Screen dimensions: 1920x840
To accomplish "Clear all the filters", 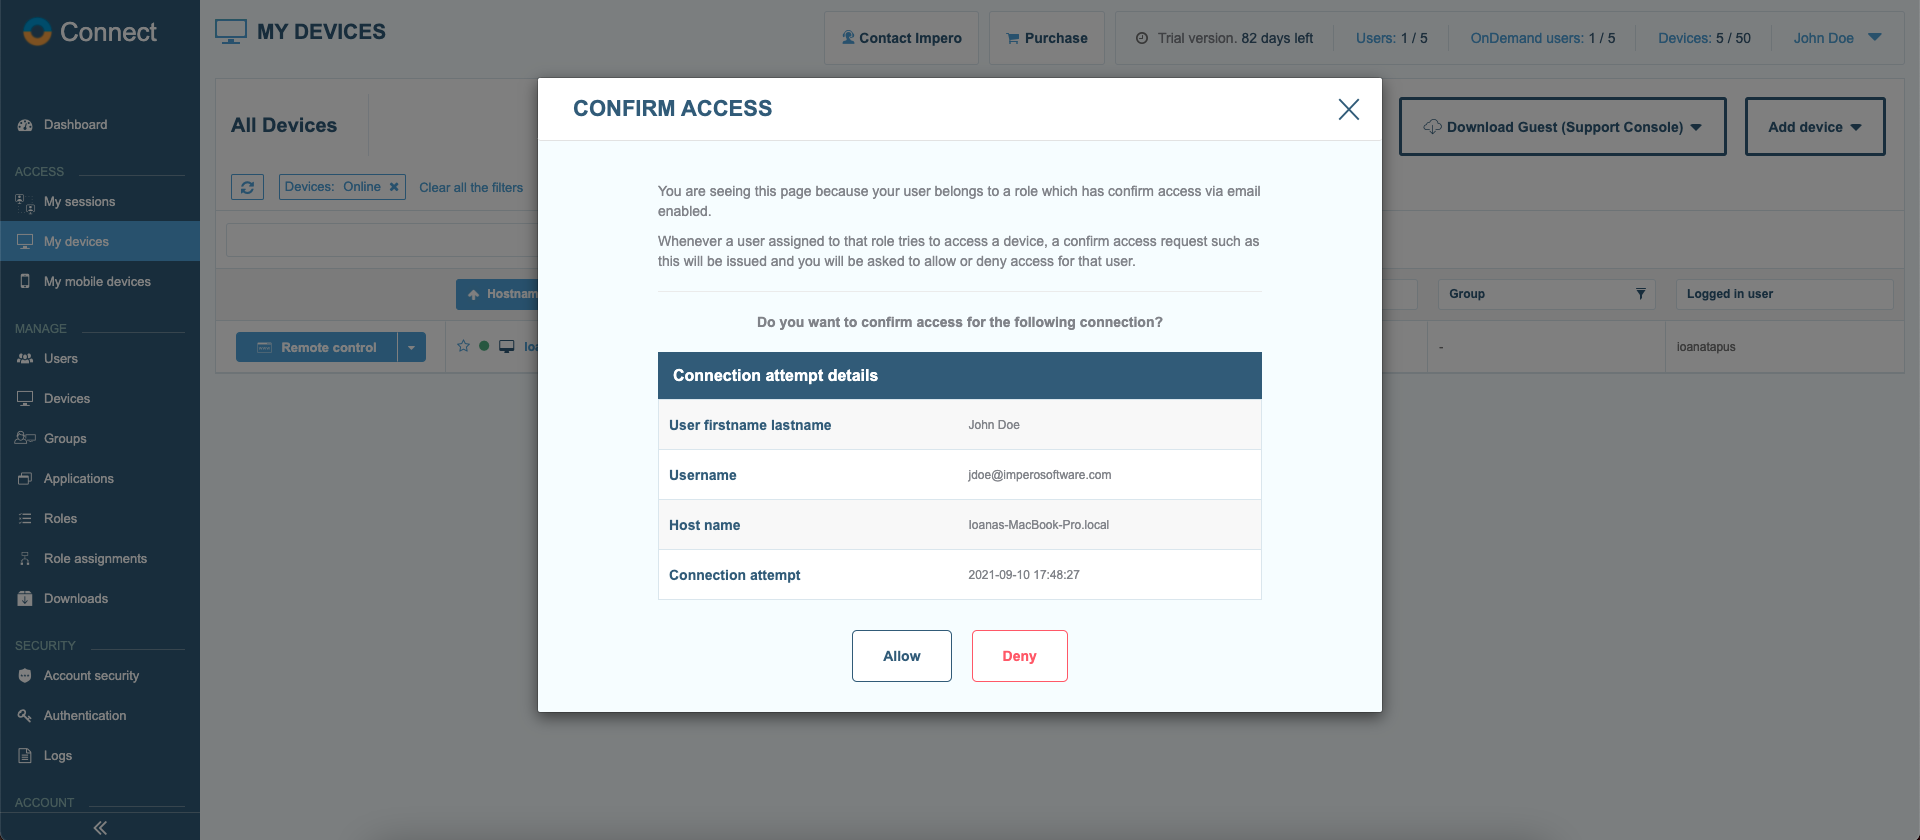I will point(471,187).
